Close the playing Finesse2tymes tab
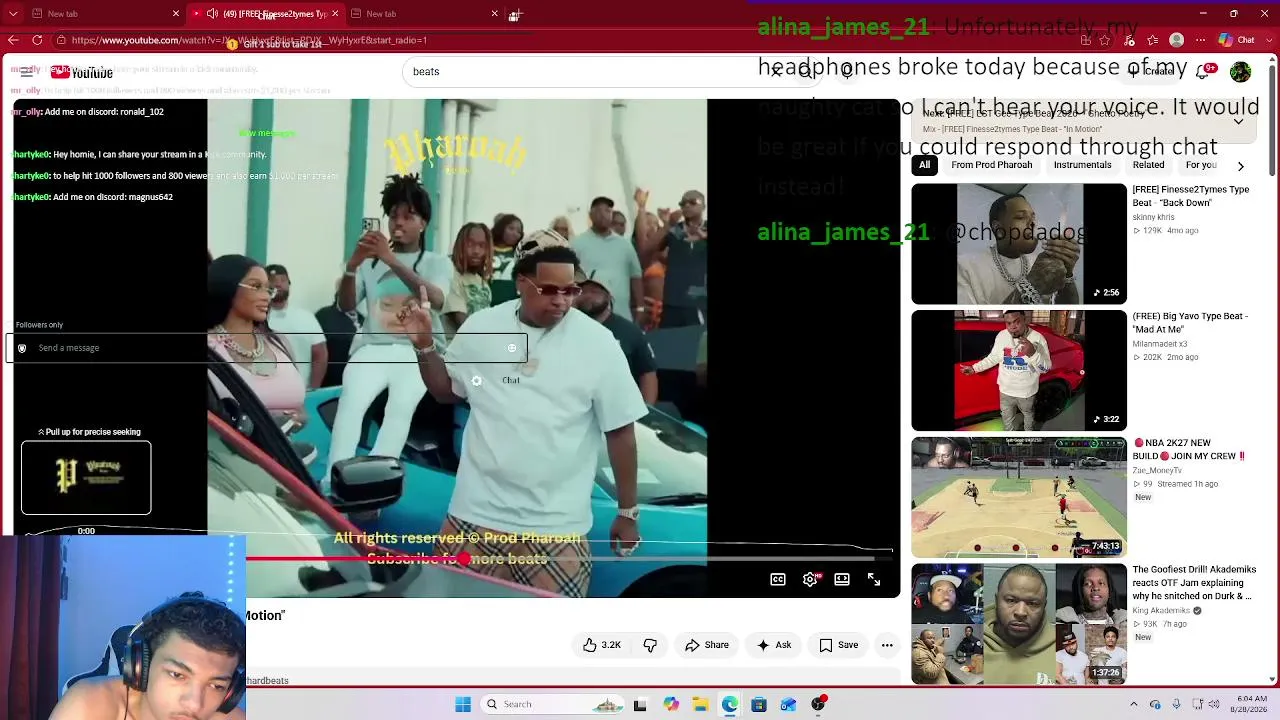This screenshot has width=1280, height=720. tap(335, 14)
